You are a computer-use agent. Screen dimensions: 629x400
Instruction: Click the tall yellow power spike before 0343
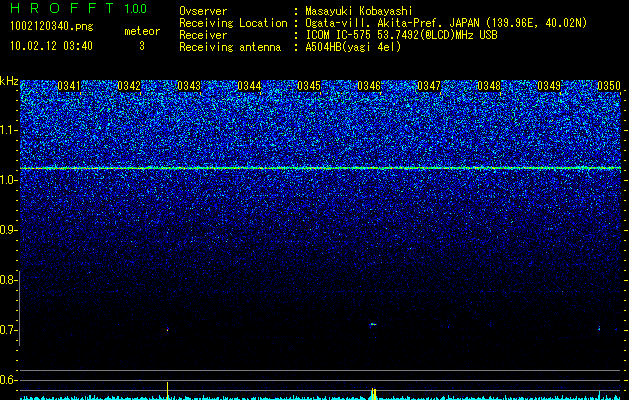click(168, 390)
